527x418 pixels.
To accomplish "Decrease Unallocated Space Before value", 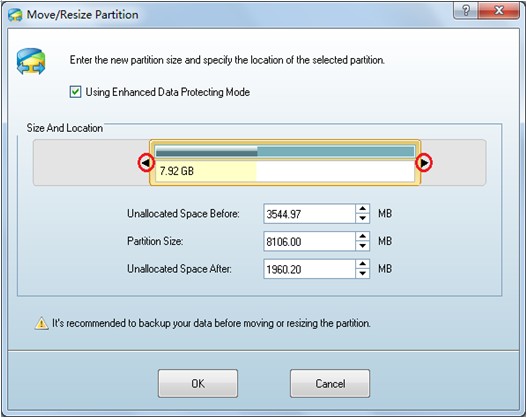I will pos(362,218).
